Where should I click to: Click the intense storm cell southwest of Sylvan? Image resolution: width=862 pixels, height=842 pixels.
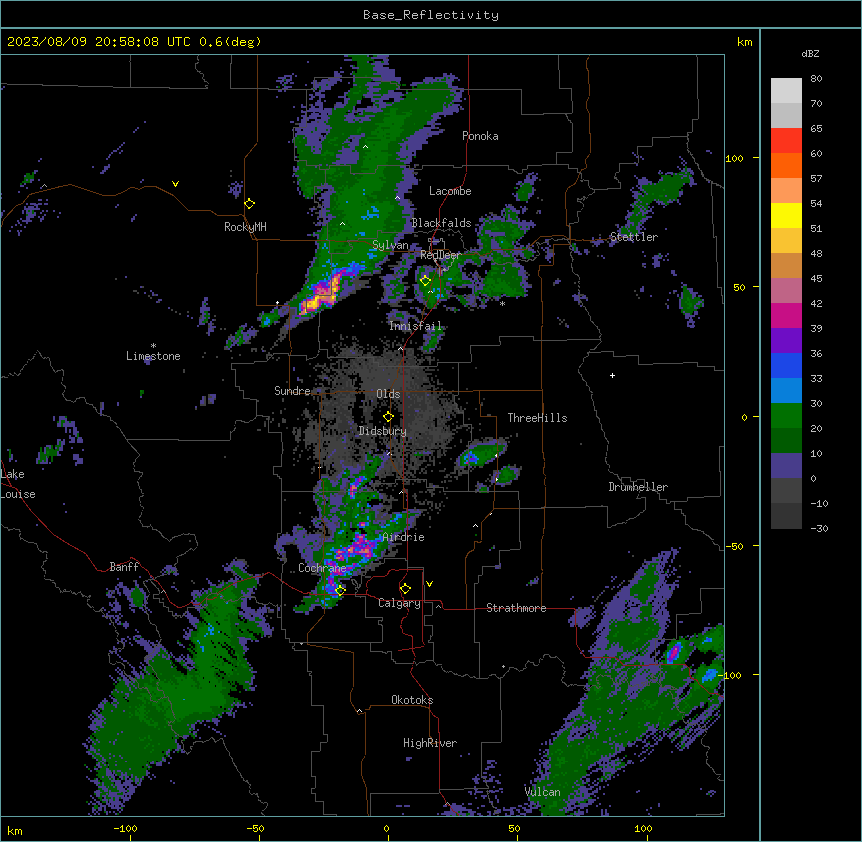point(322,291)
